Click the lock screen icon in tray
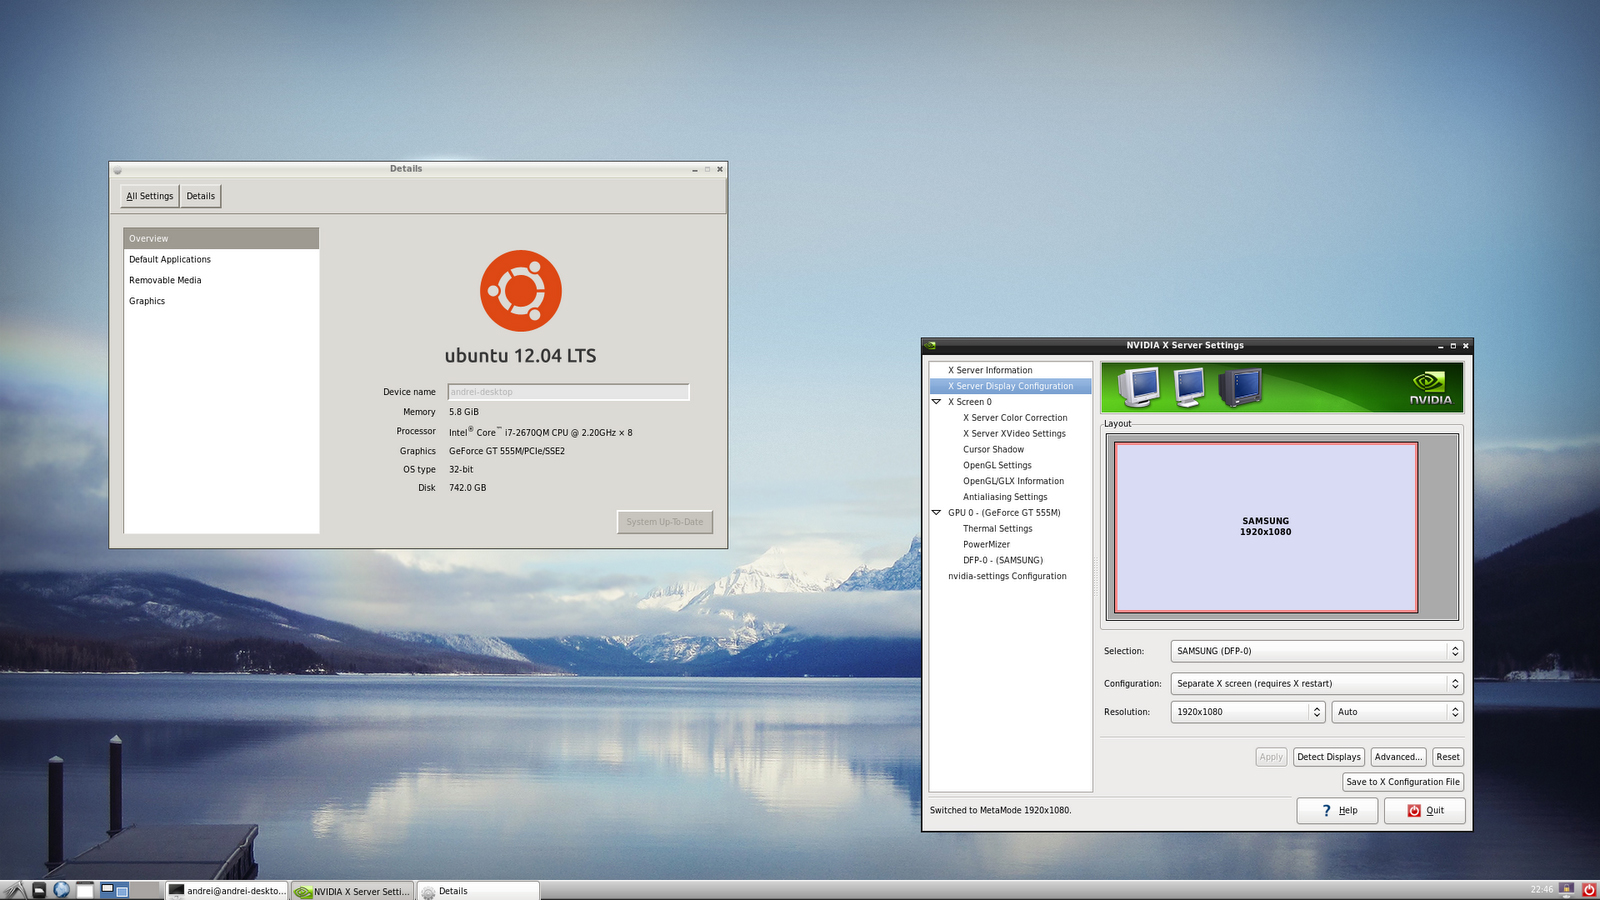The height and width of the screenshot is (900, 1600). click(1566, 890)
